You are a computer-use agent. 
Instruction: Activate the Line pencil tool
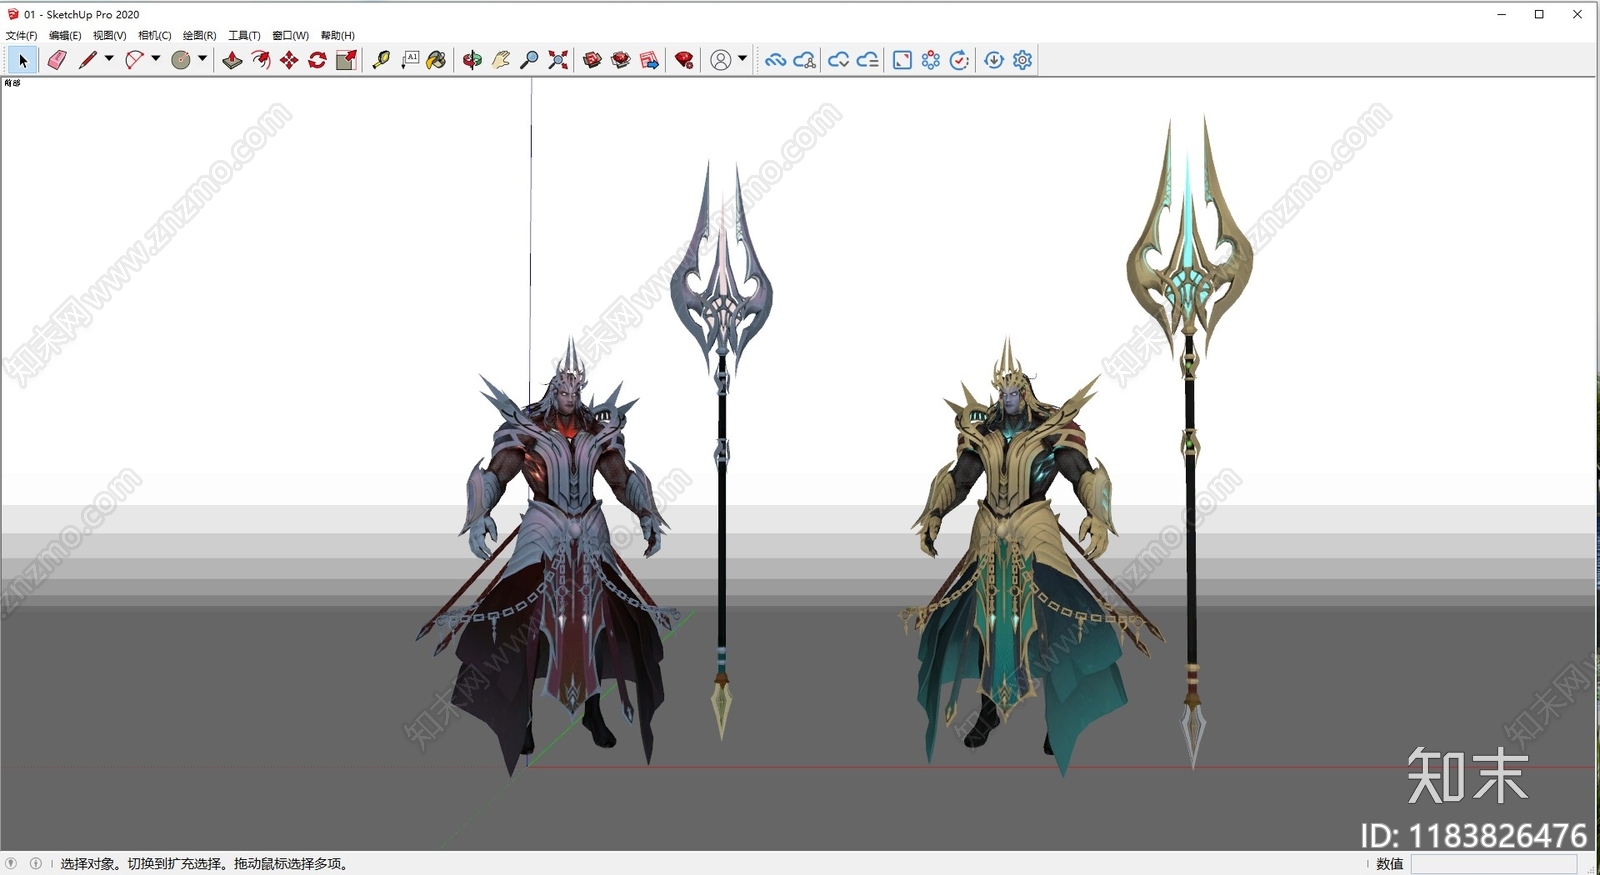pos(88,60)
